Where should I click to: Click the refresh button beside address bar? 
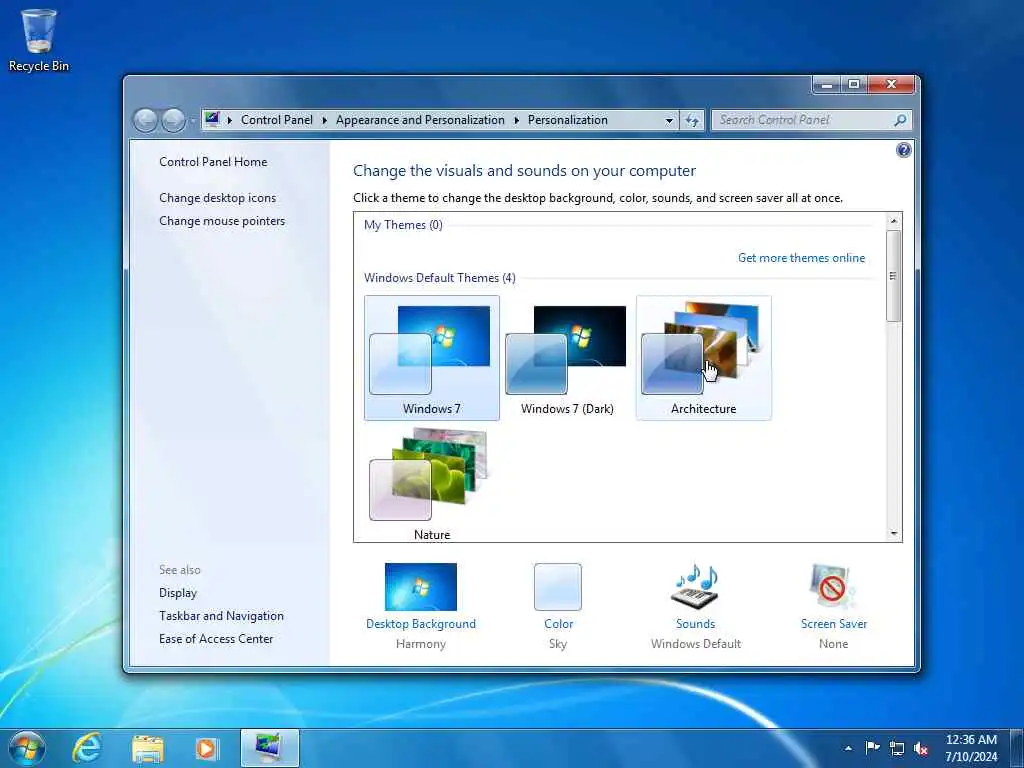[x=692, y=120]
